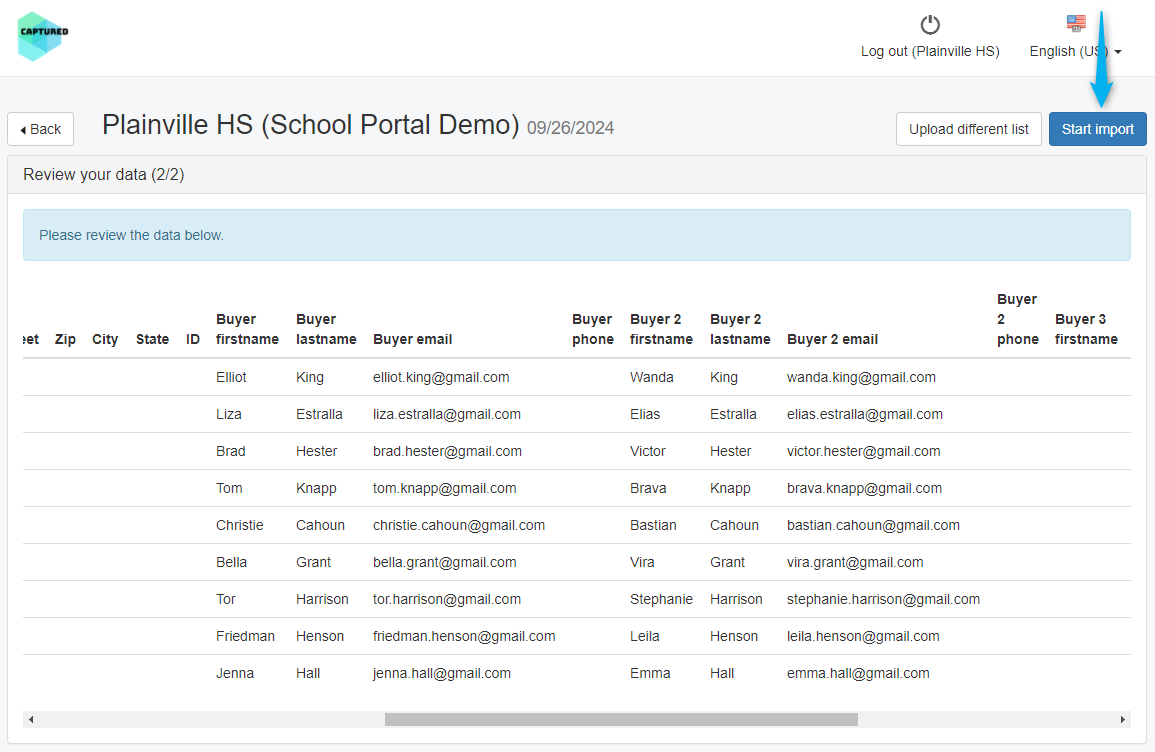Select stephanie.harrison@gmail.com cell
1155x752 pixels.
pos(883,599)
